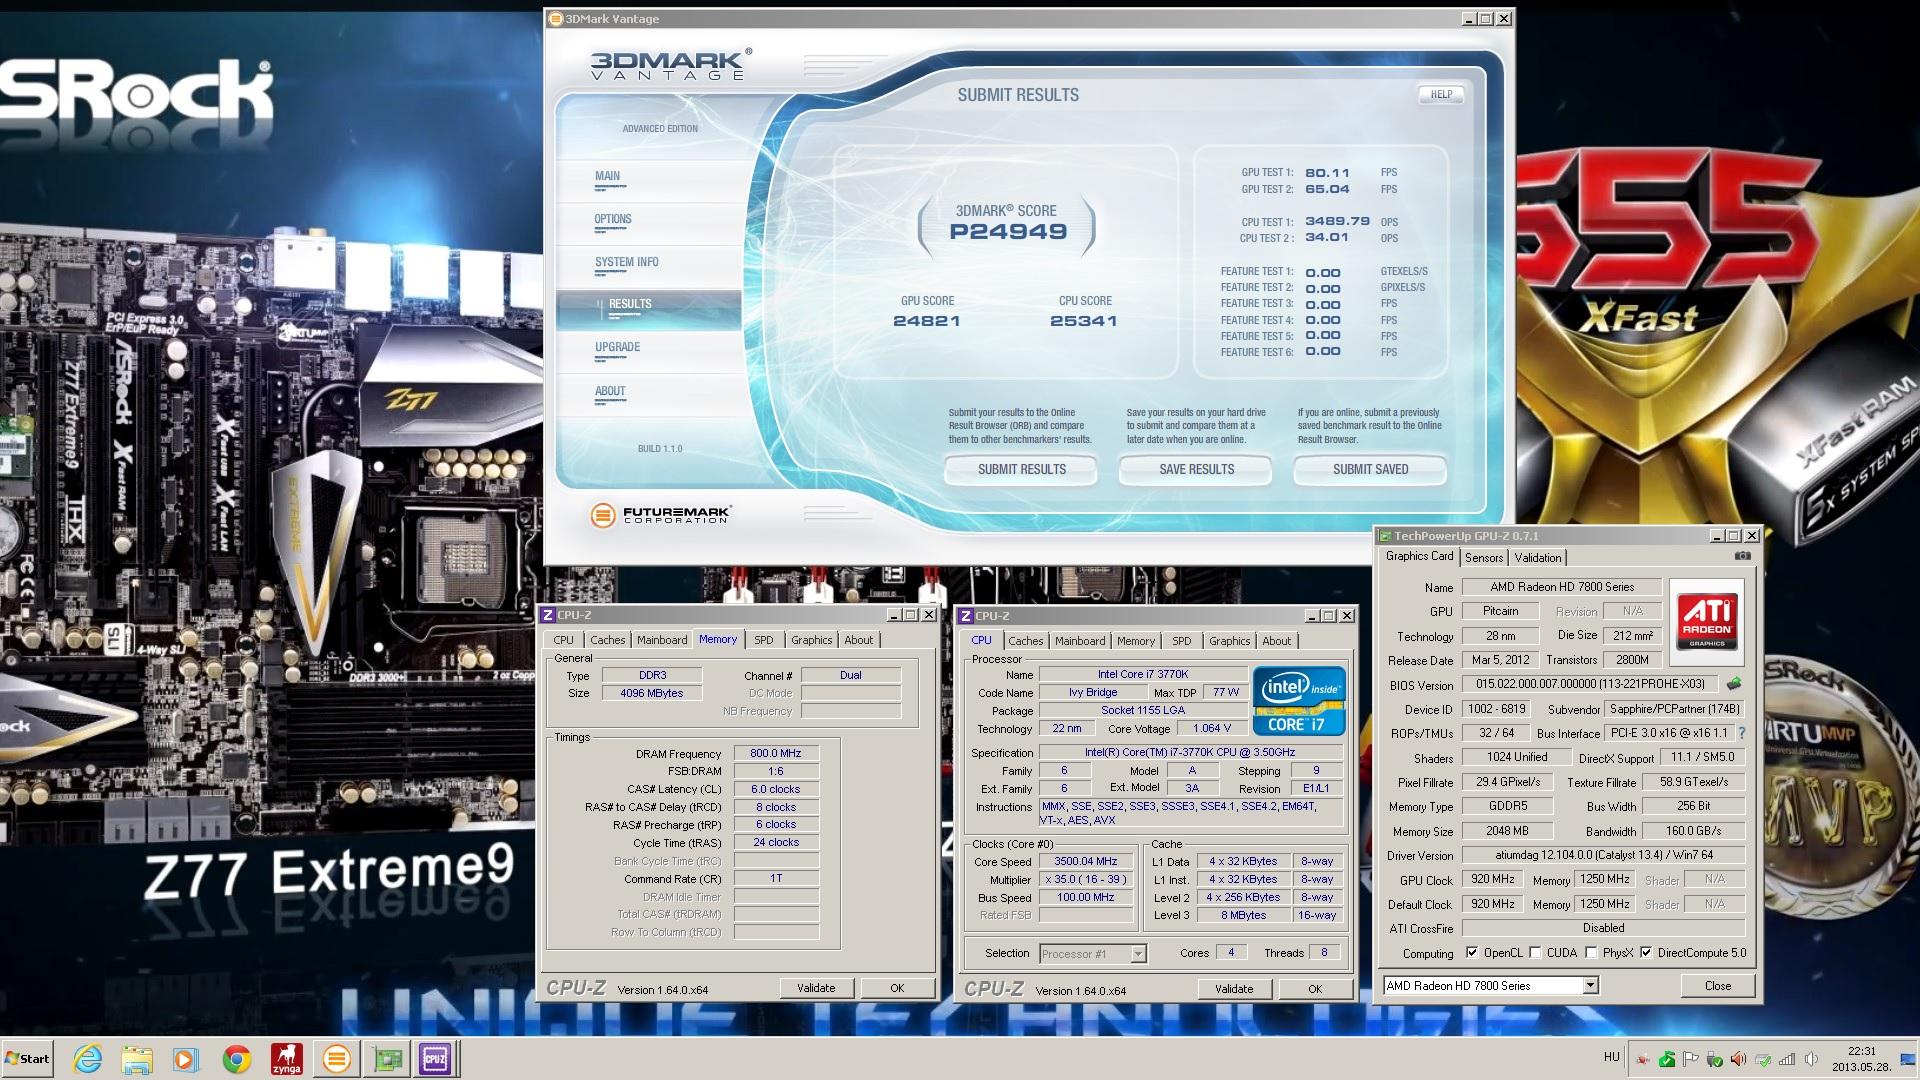Expand the Processor #1 selection dropdown

[1138, 954]
